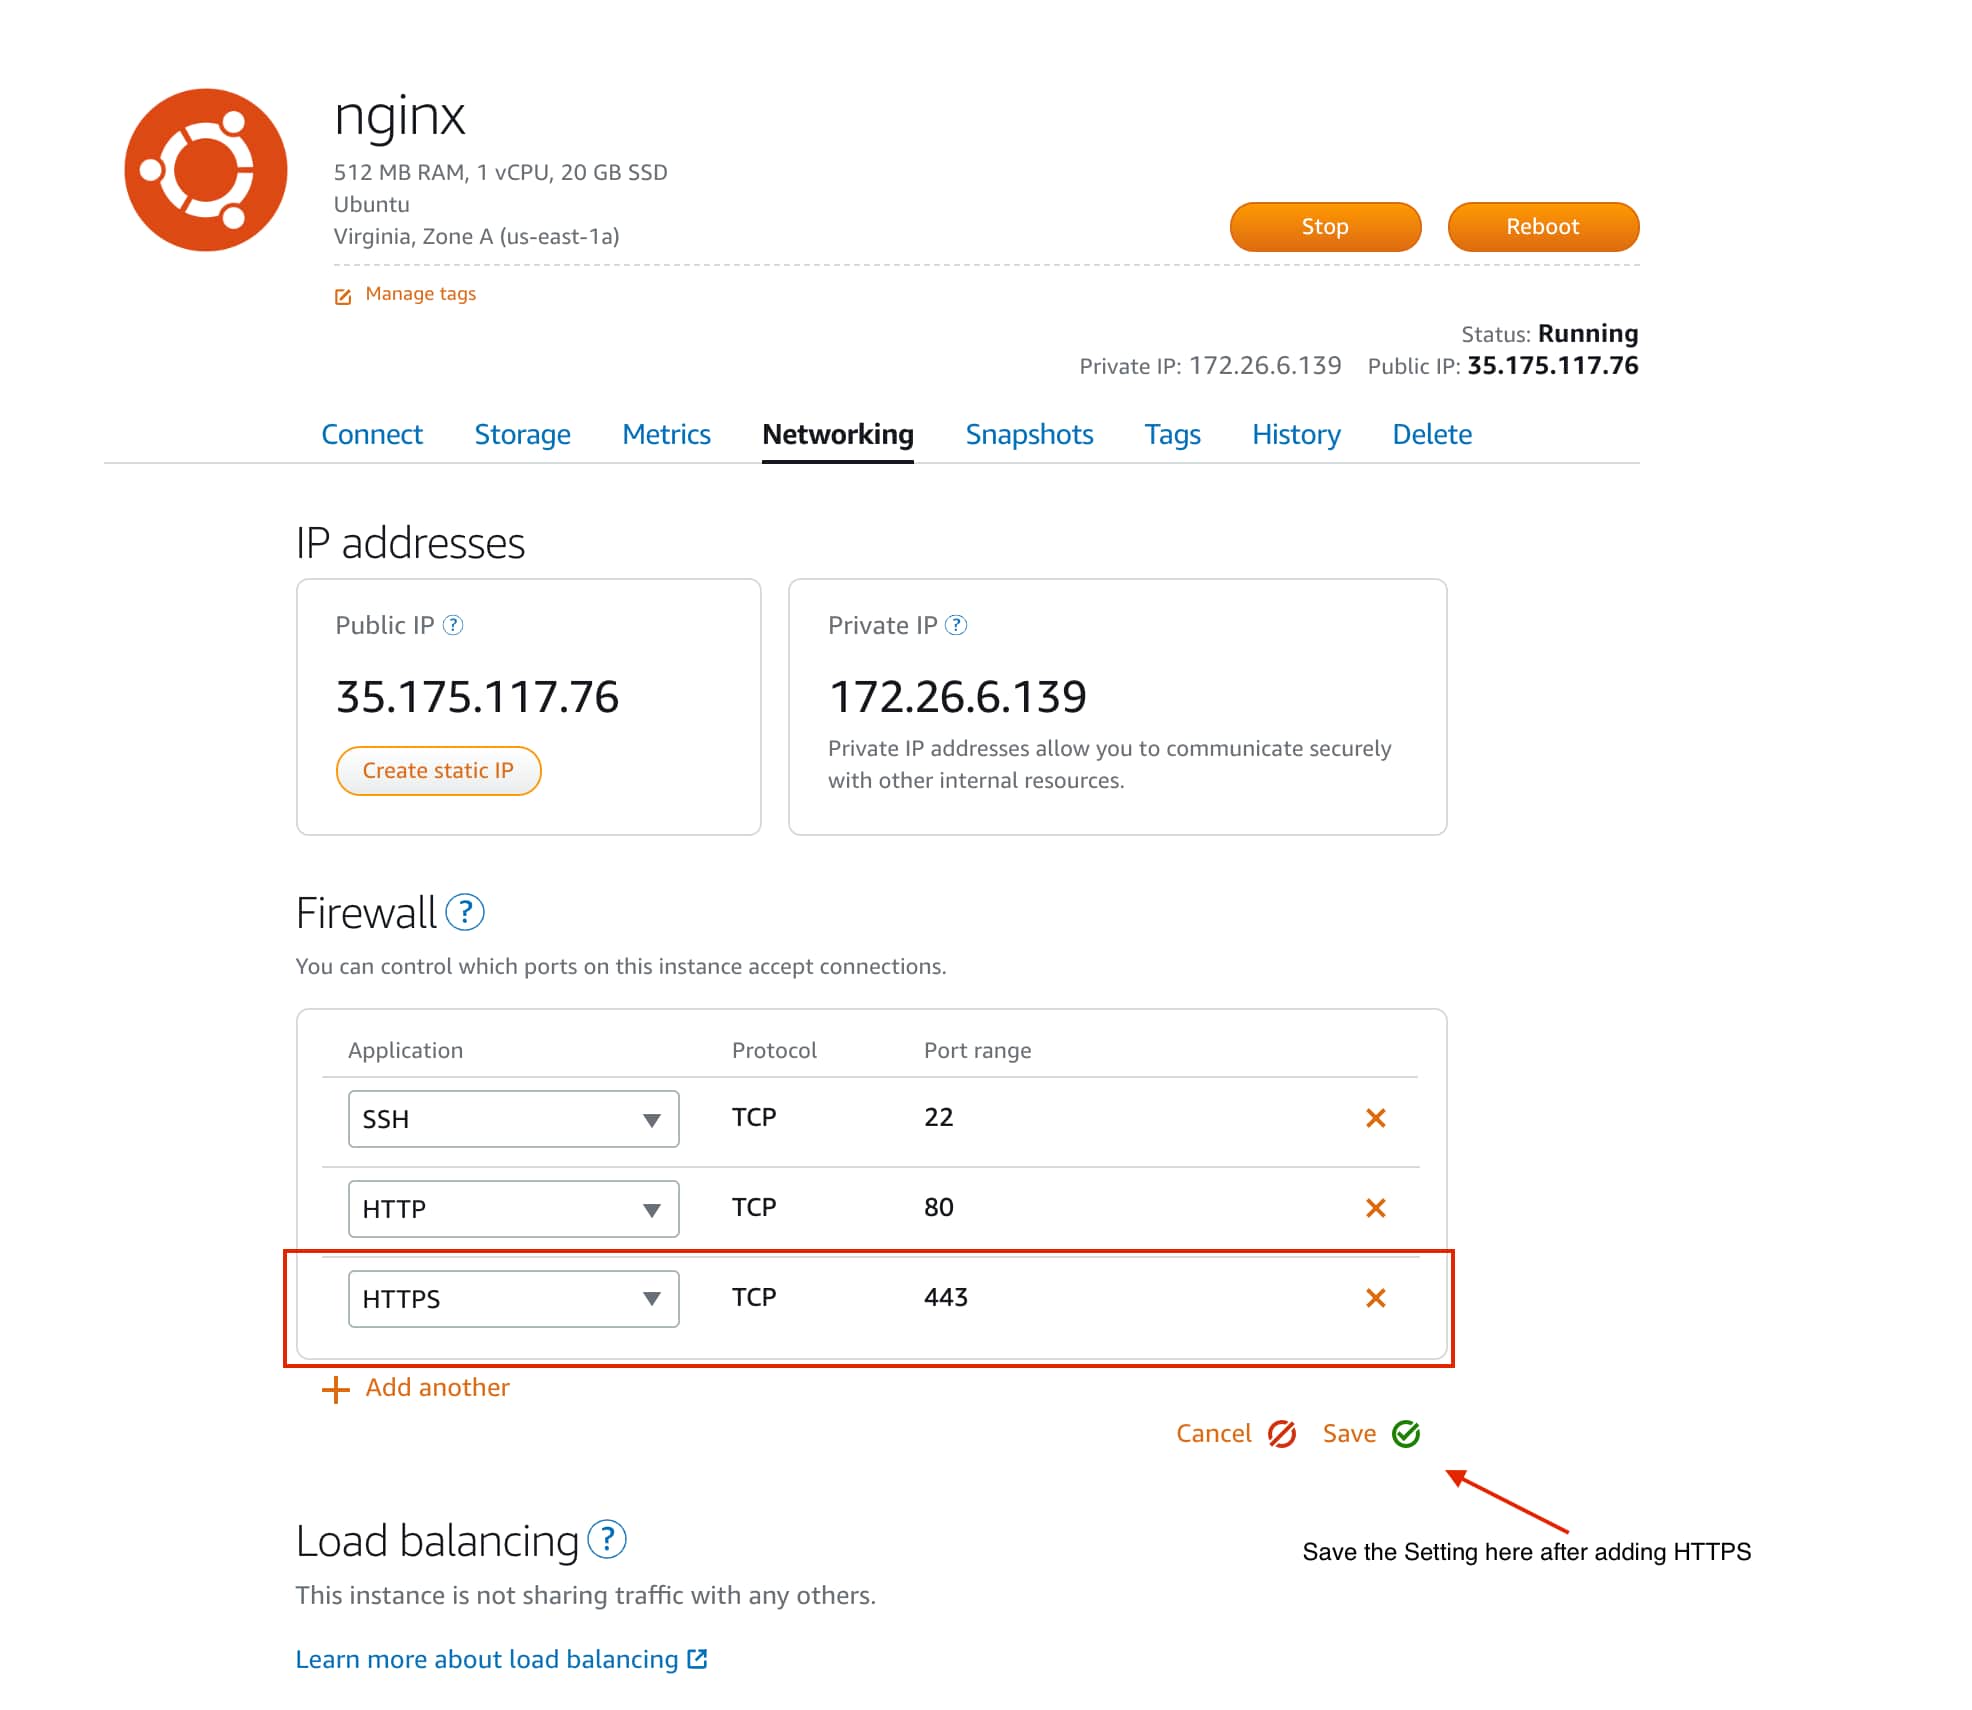Image resolution: width=1972 pixels, height=1710 pixels.
Task: Click the Cancel slashed-circle icon
Action: (1282, 1434)
